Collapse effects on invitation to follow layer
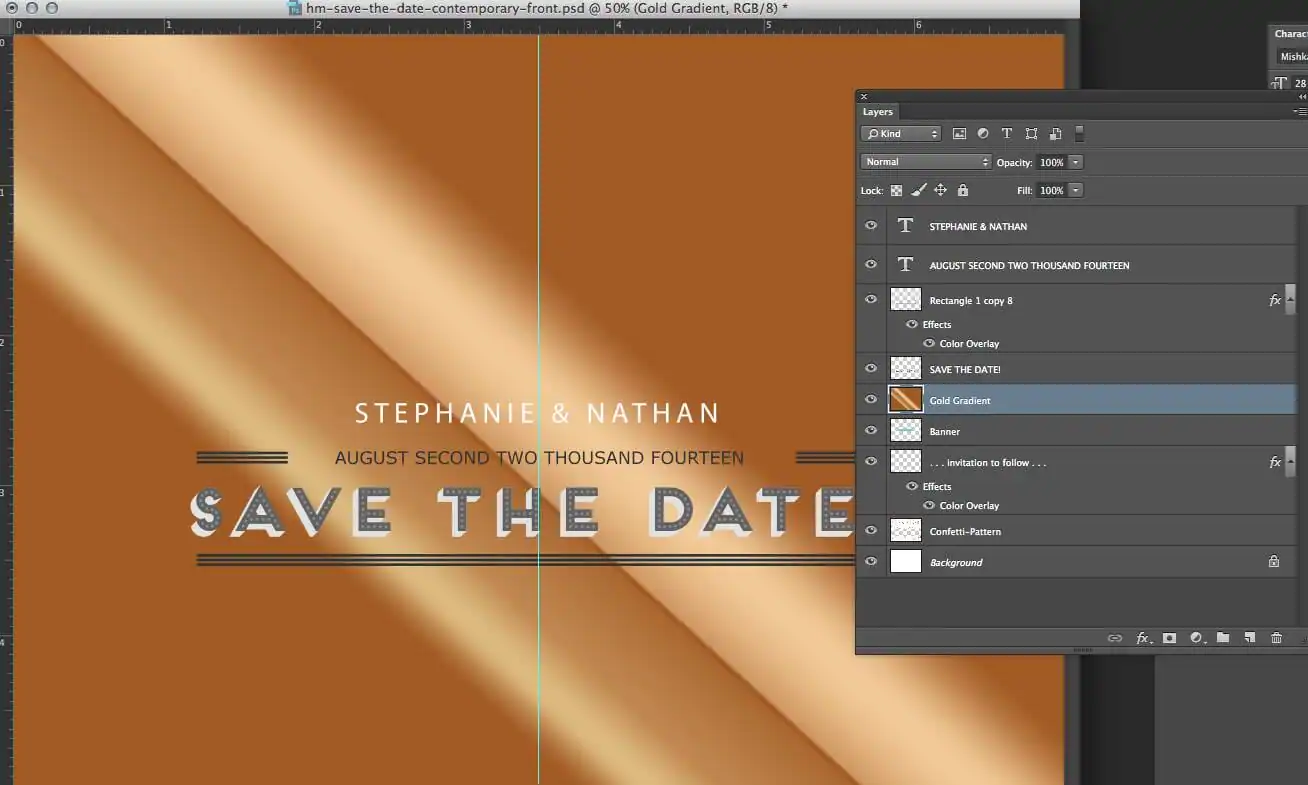This screenshot has width=1308, height=785. tap(1291, 462)
